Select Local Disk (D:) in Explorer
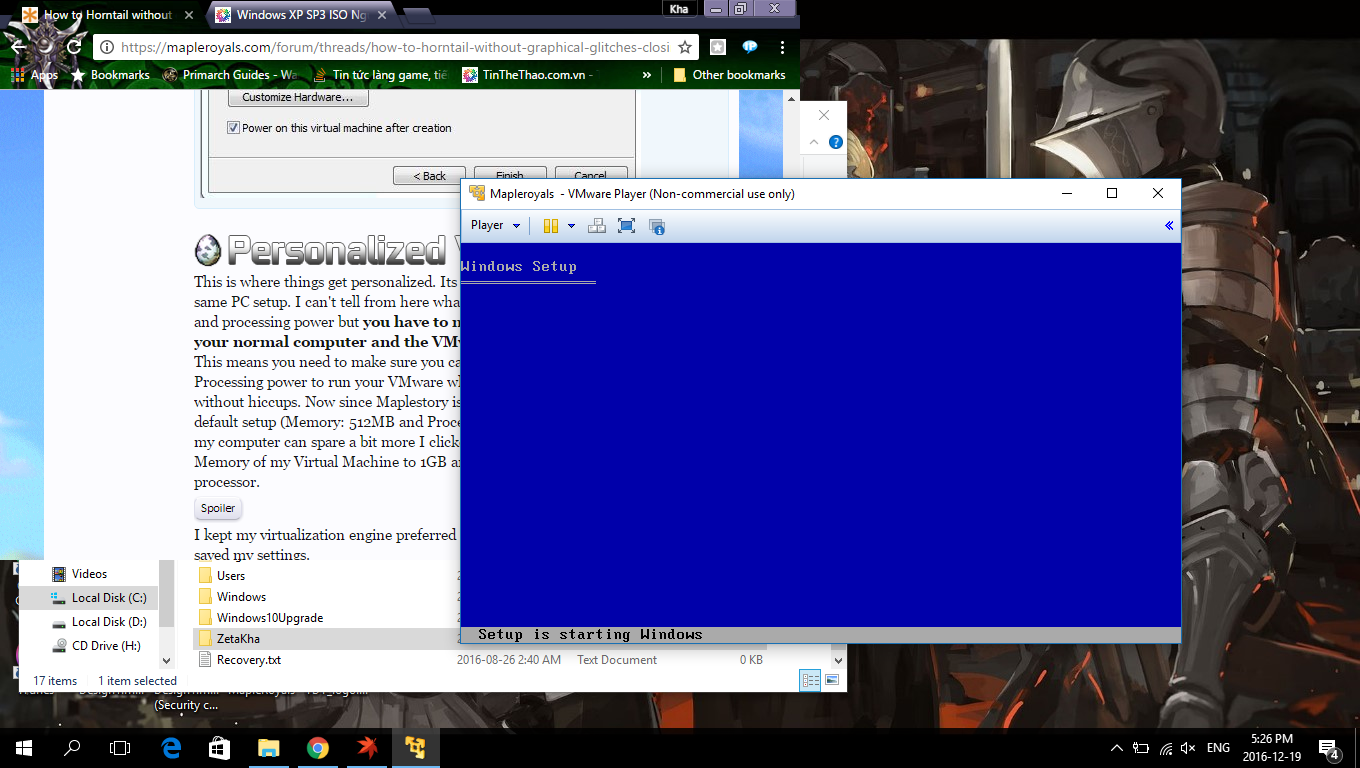 tap(98, 622)
